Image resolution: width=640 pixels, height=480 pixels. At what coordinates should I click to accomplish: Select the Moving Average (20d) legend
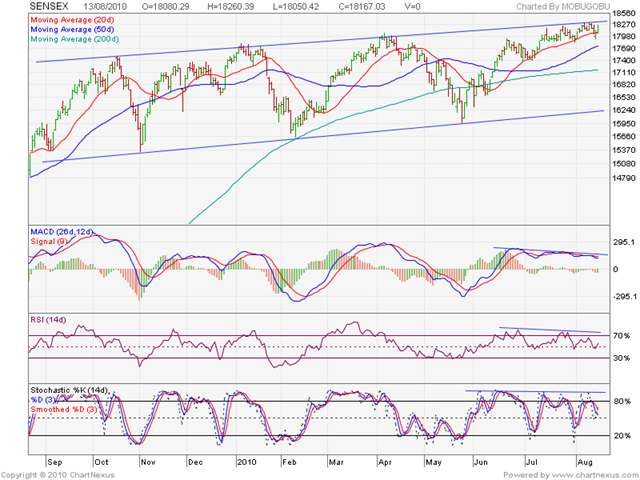[x=72, y=20]
